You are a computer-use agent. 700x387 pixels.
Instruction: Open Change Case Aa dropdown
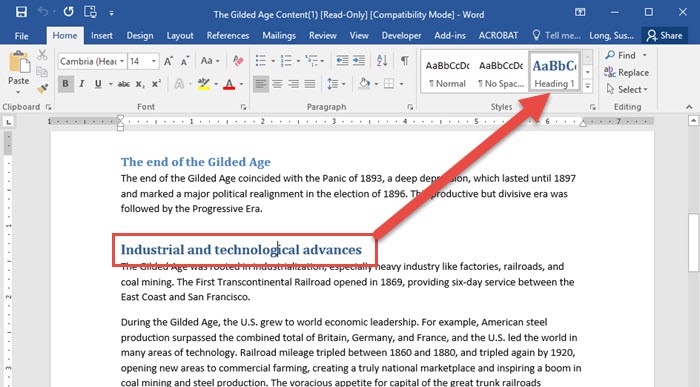(x=210, y=61)
